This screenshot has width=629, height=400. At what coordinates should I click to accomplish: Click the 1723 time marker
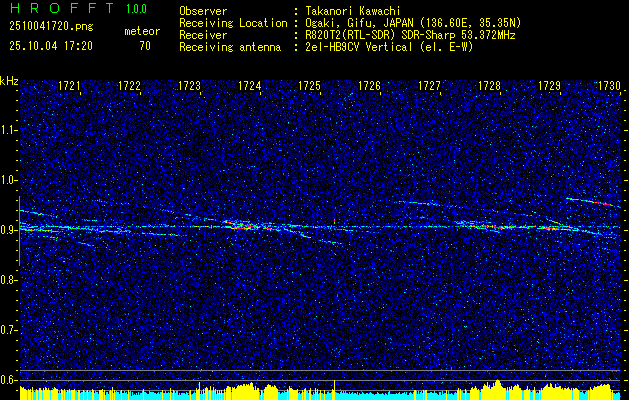[x=189, y=86]
